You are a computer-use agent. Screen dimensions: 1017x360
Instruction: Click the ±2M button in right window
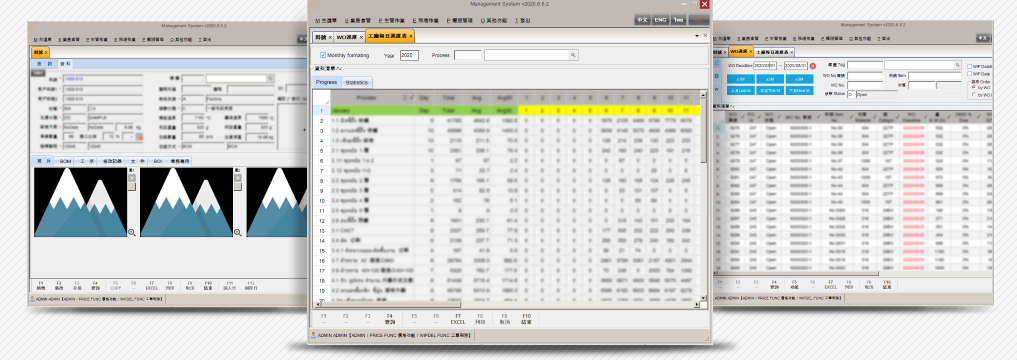pyautogui.click(x=770, y=79)
